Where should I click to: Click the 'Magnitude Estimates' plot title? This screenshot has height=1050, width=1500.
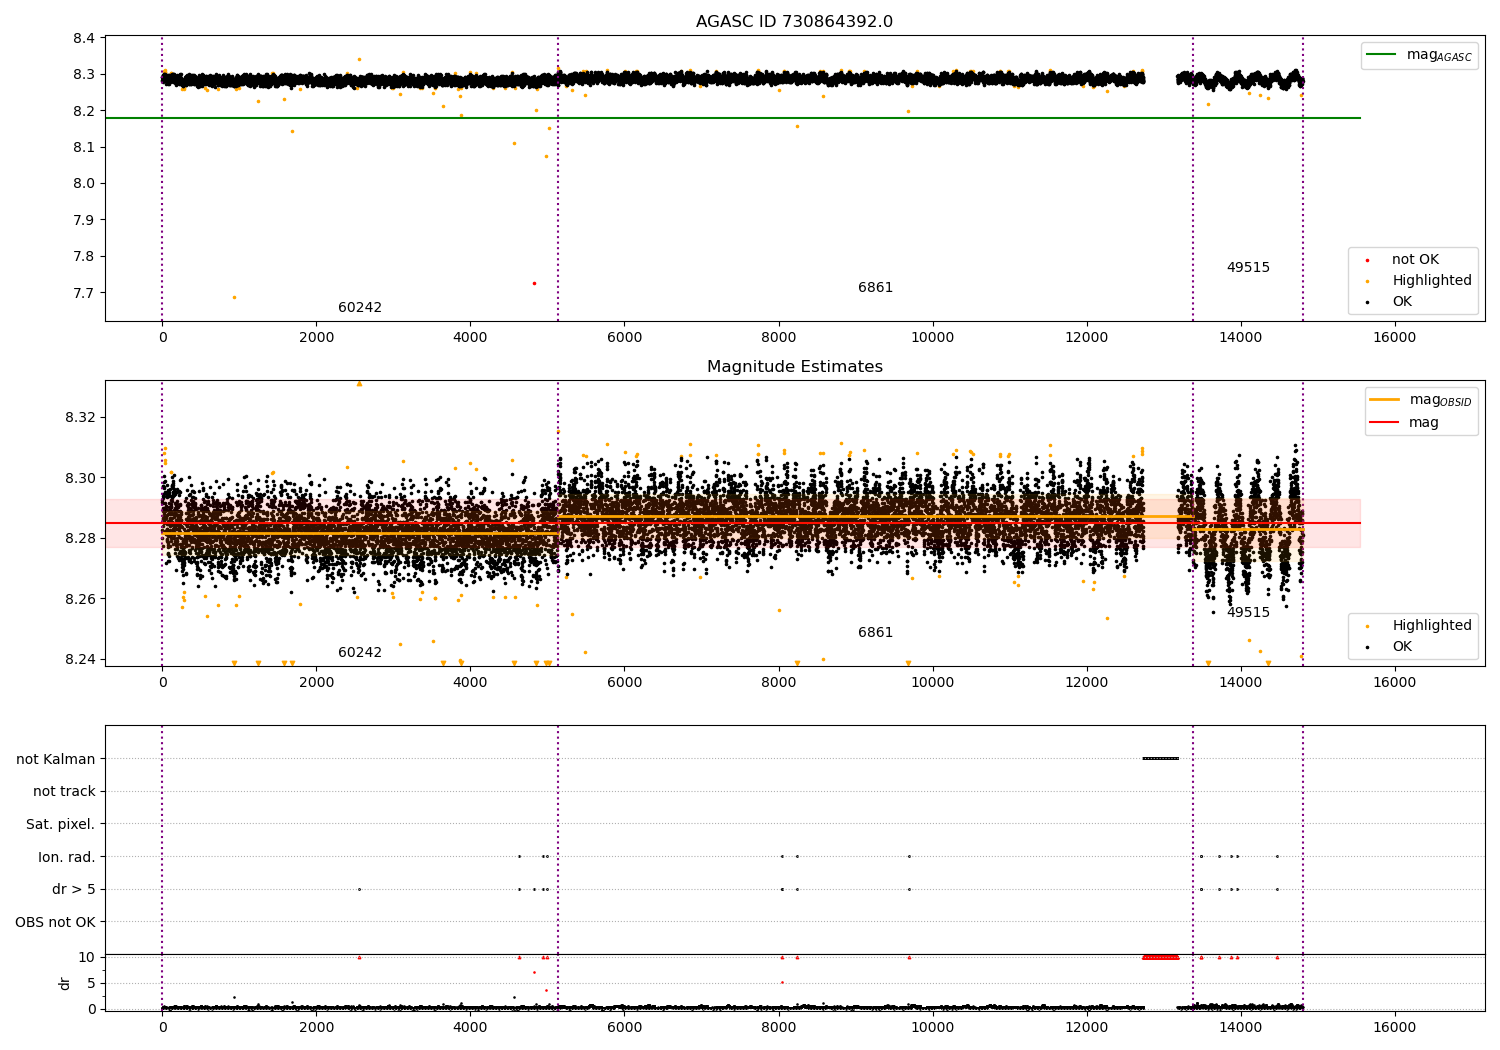point(794,367)
